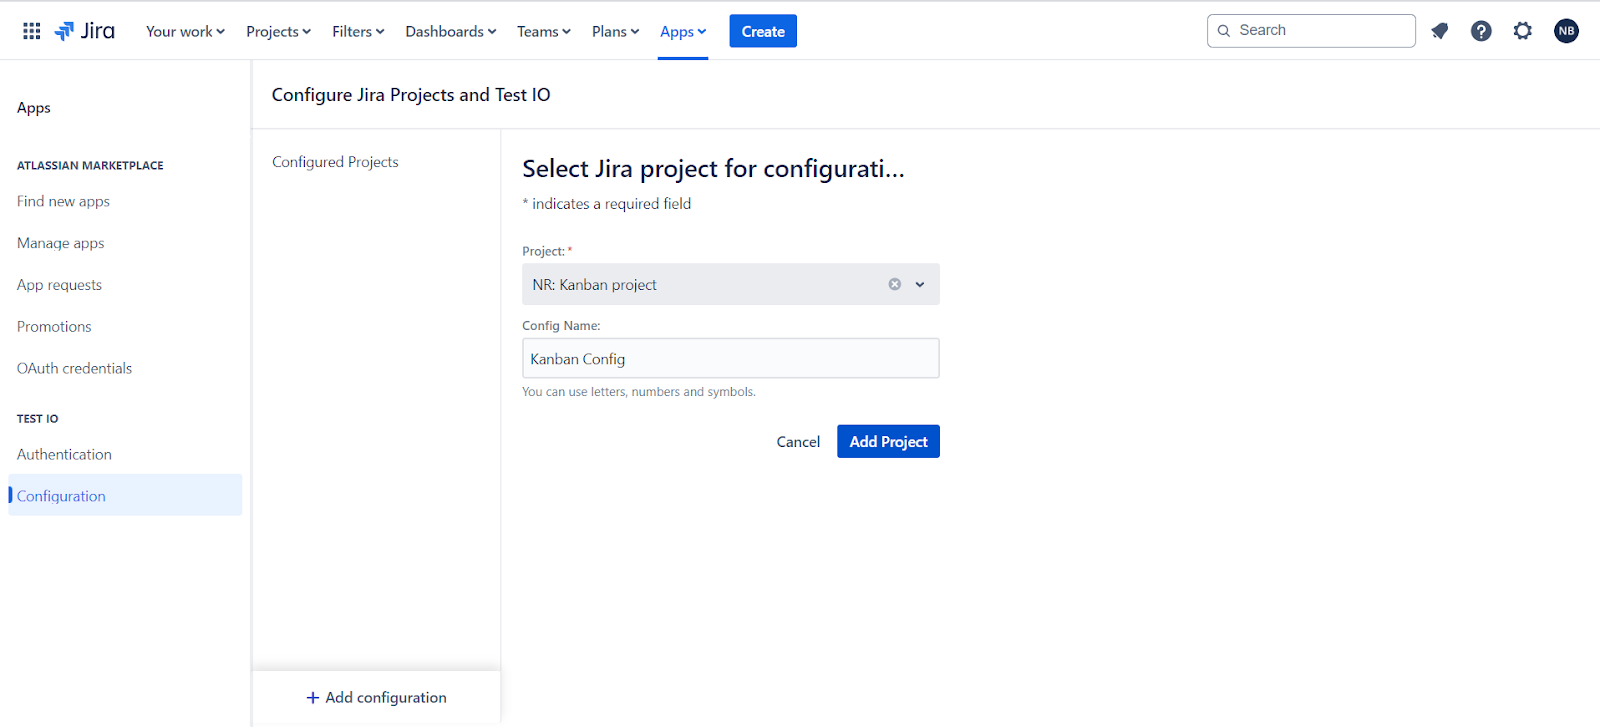Open the NB profile avatar
1600x727 pixels.
[x=1566, y=31]
